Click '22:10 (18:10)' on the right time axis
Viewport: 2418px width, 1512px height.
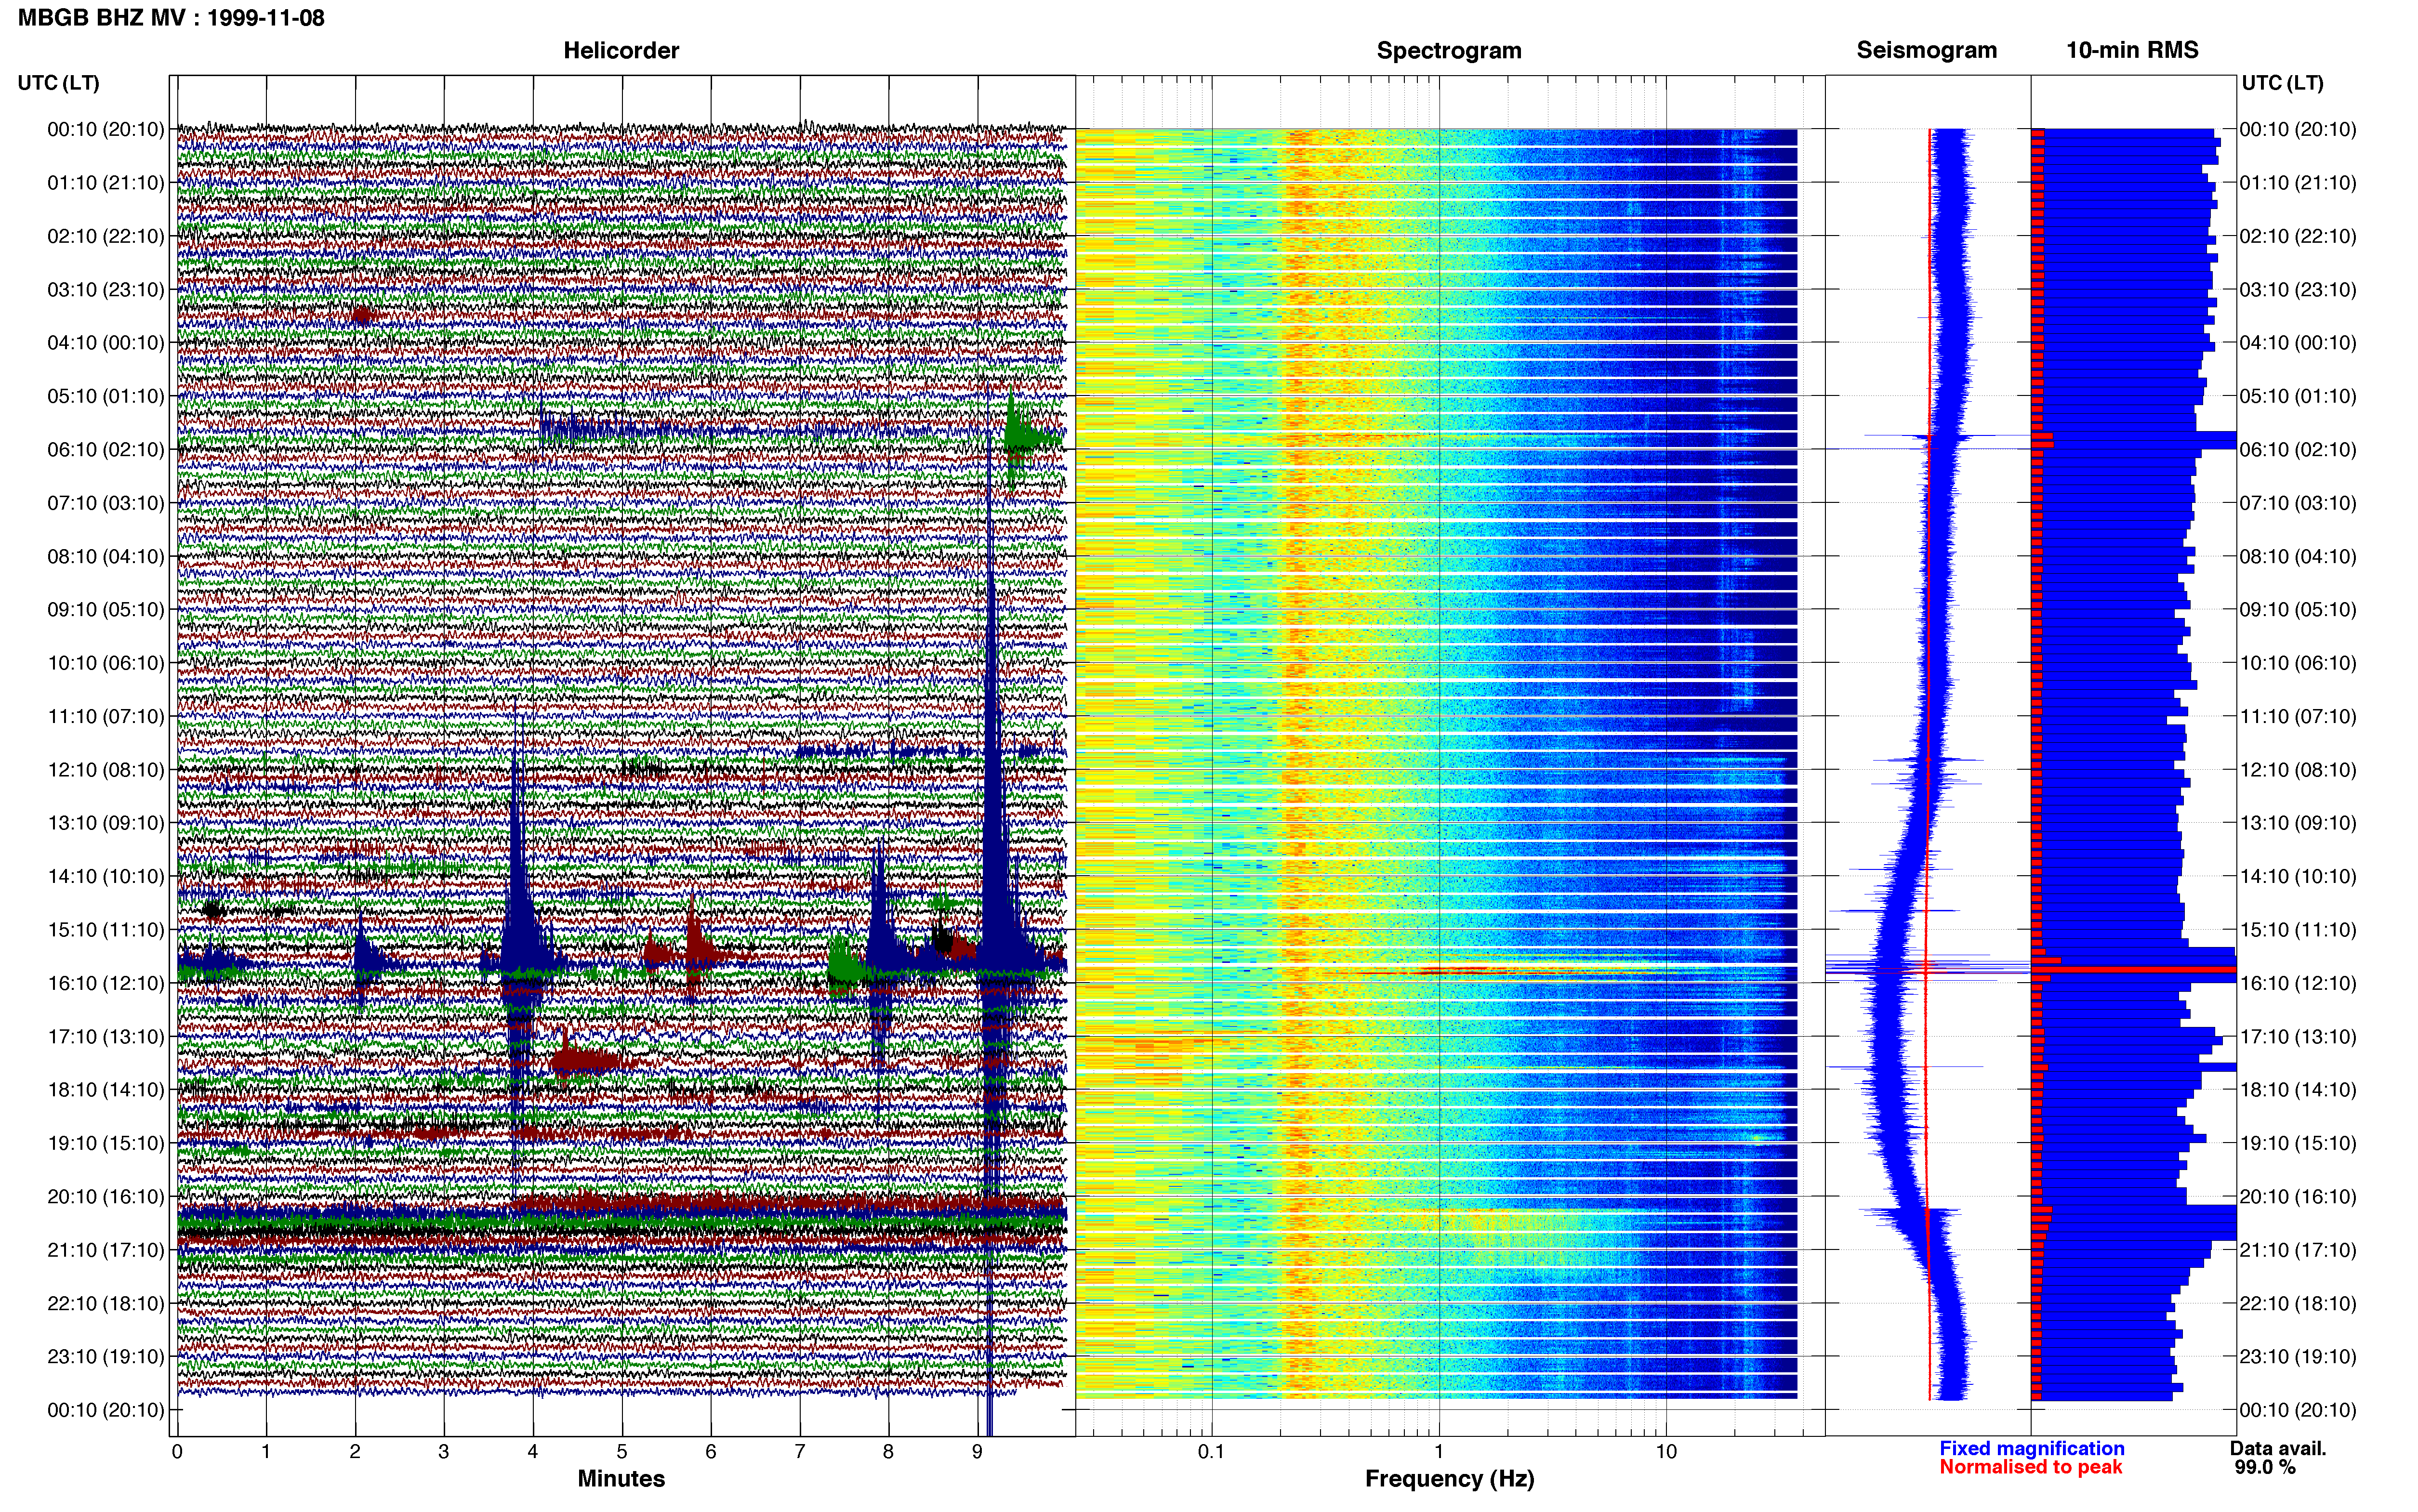tap(2298, 1304)
